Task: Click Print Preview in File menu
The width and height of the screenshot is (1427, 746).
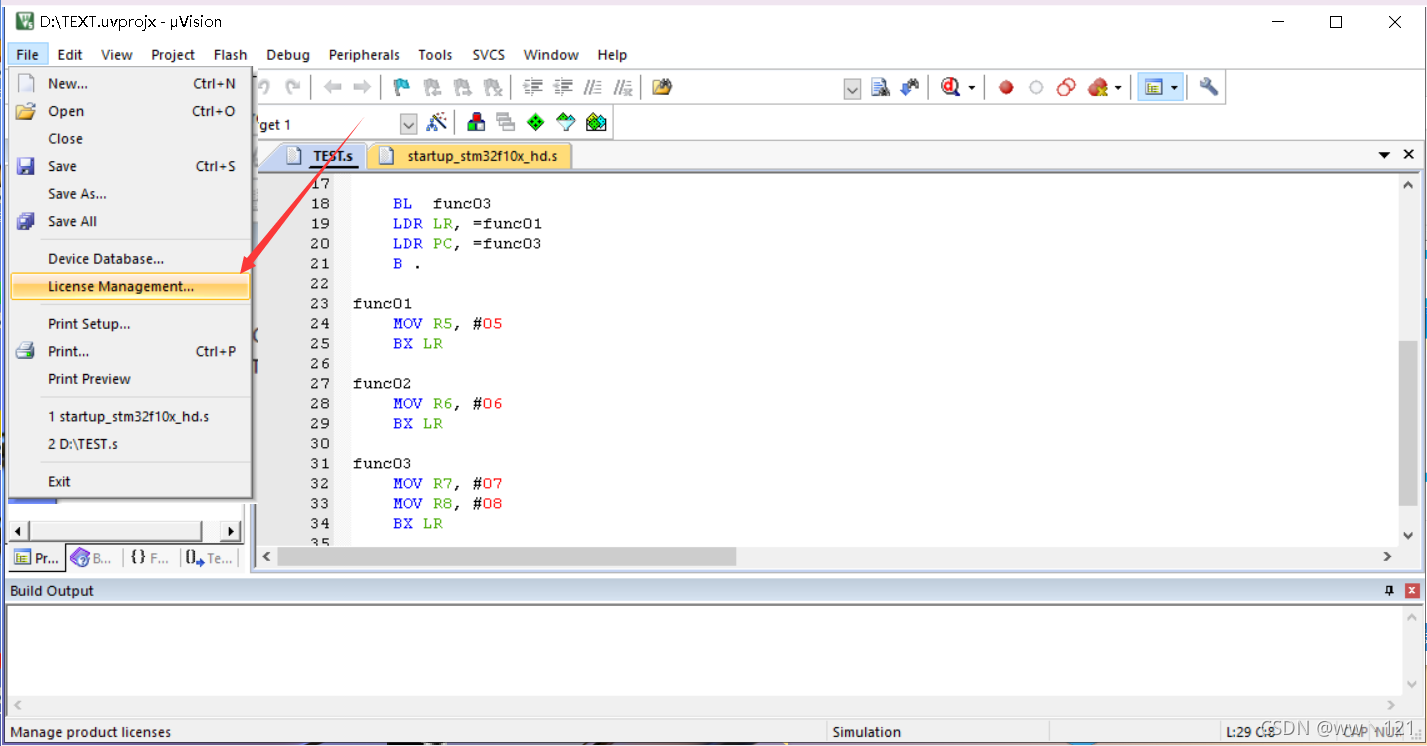Action: [x=129, y=379]
